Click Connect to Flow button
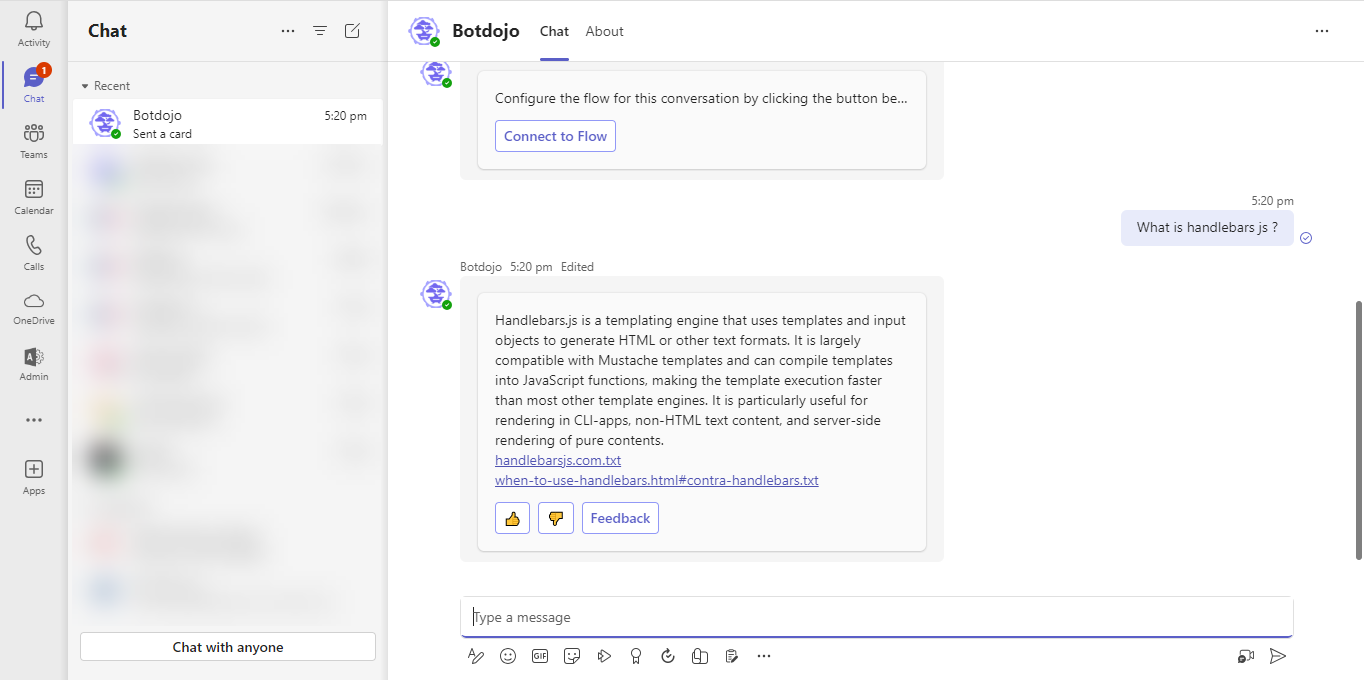The image size is (1364, 680). pos(555,136)
